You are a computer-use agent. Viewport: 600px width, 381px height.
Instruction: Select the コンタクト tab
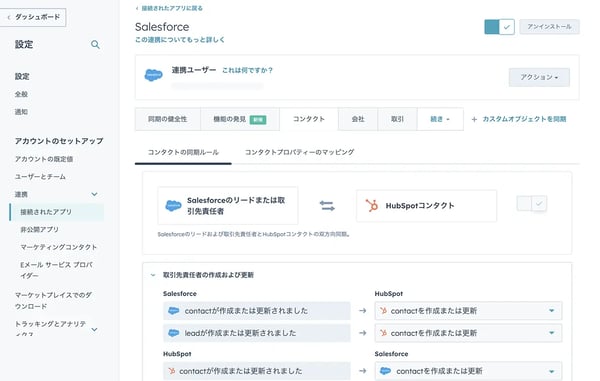pyautogui.click(x=309, y=119)
